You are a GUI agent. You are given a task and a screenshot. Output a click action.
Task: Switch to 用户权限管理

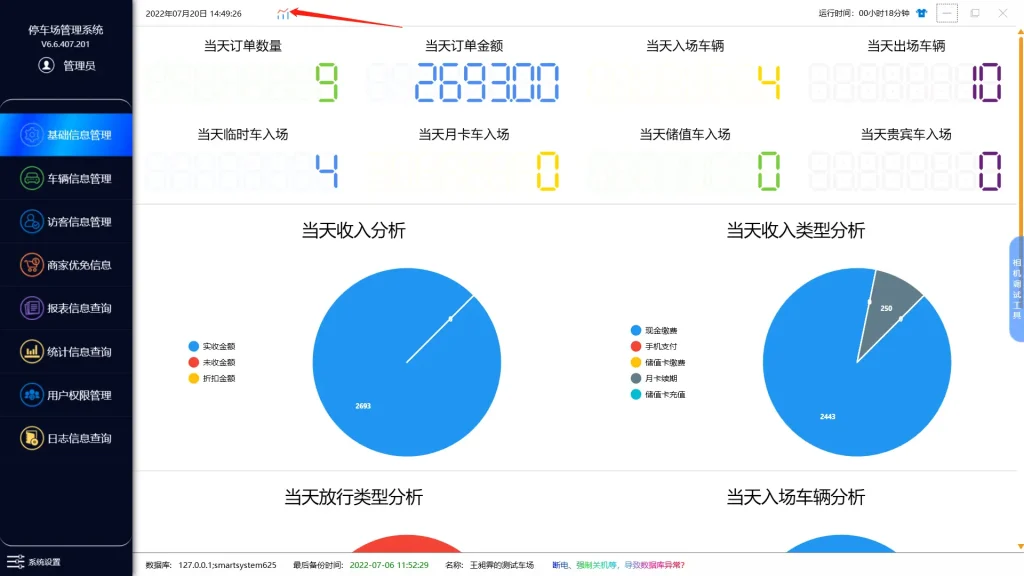pos(65,395)
